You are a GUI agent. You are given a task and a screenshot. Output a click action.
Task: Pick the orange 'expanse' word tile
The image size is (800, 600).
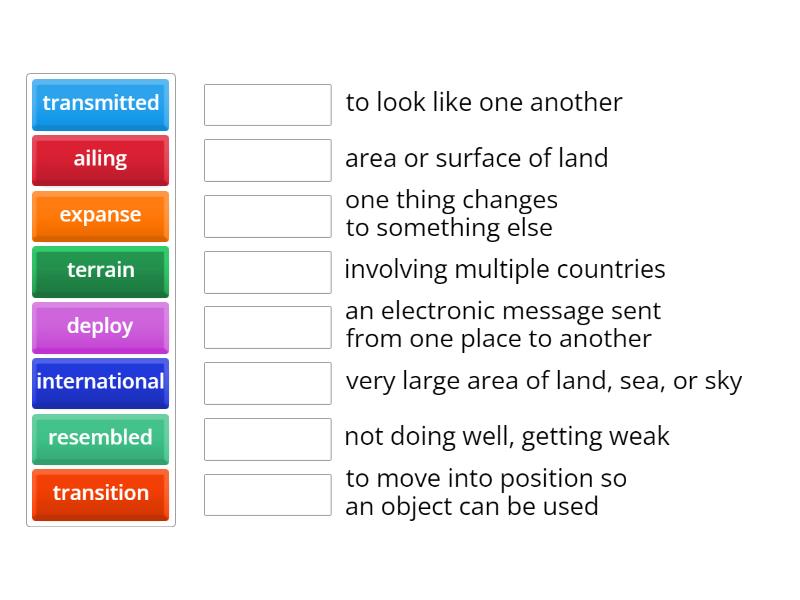pyautogui.click(x=100, y=216)
